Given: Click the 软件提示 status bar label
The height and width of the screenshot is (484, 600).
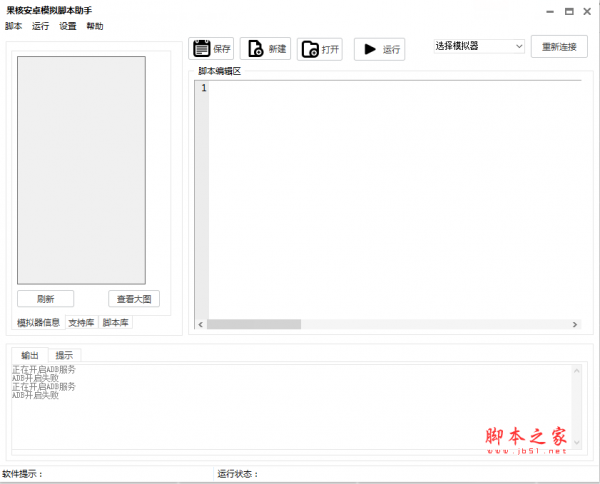Looking at the screenshot, I should point(22,474).
